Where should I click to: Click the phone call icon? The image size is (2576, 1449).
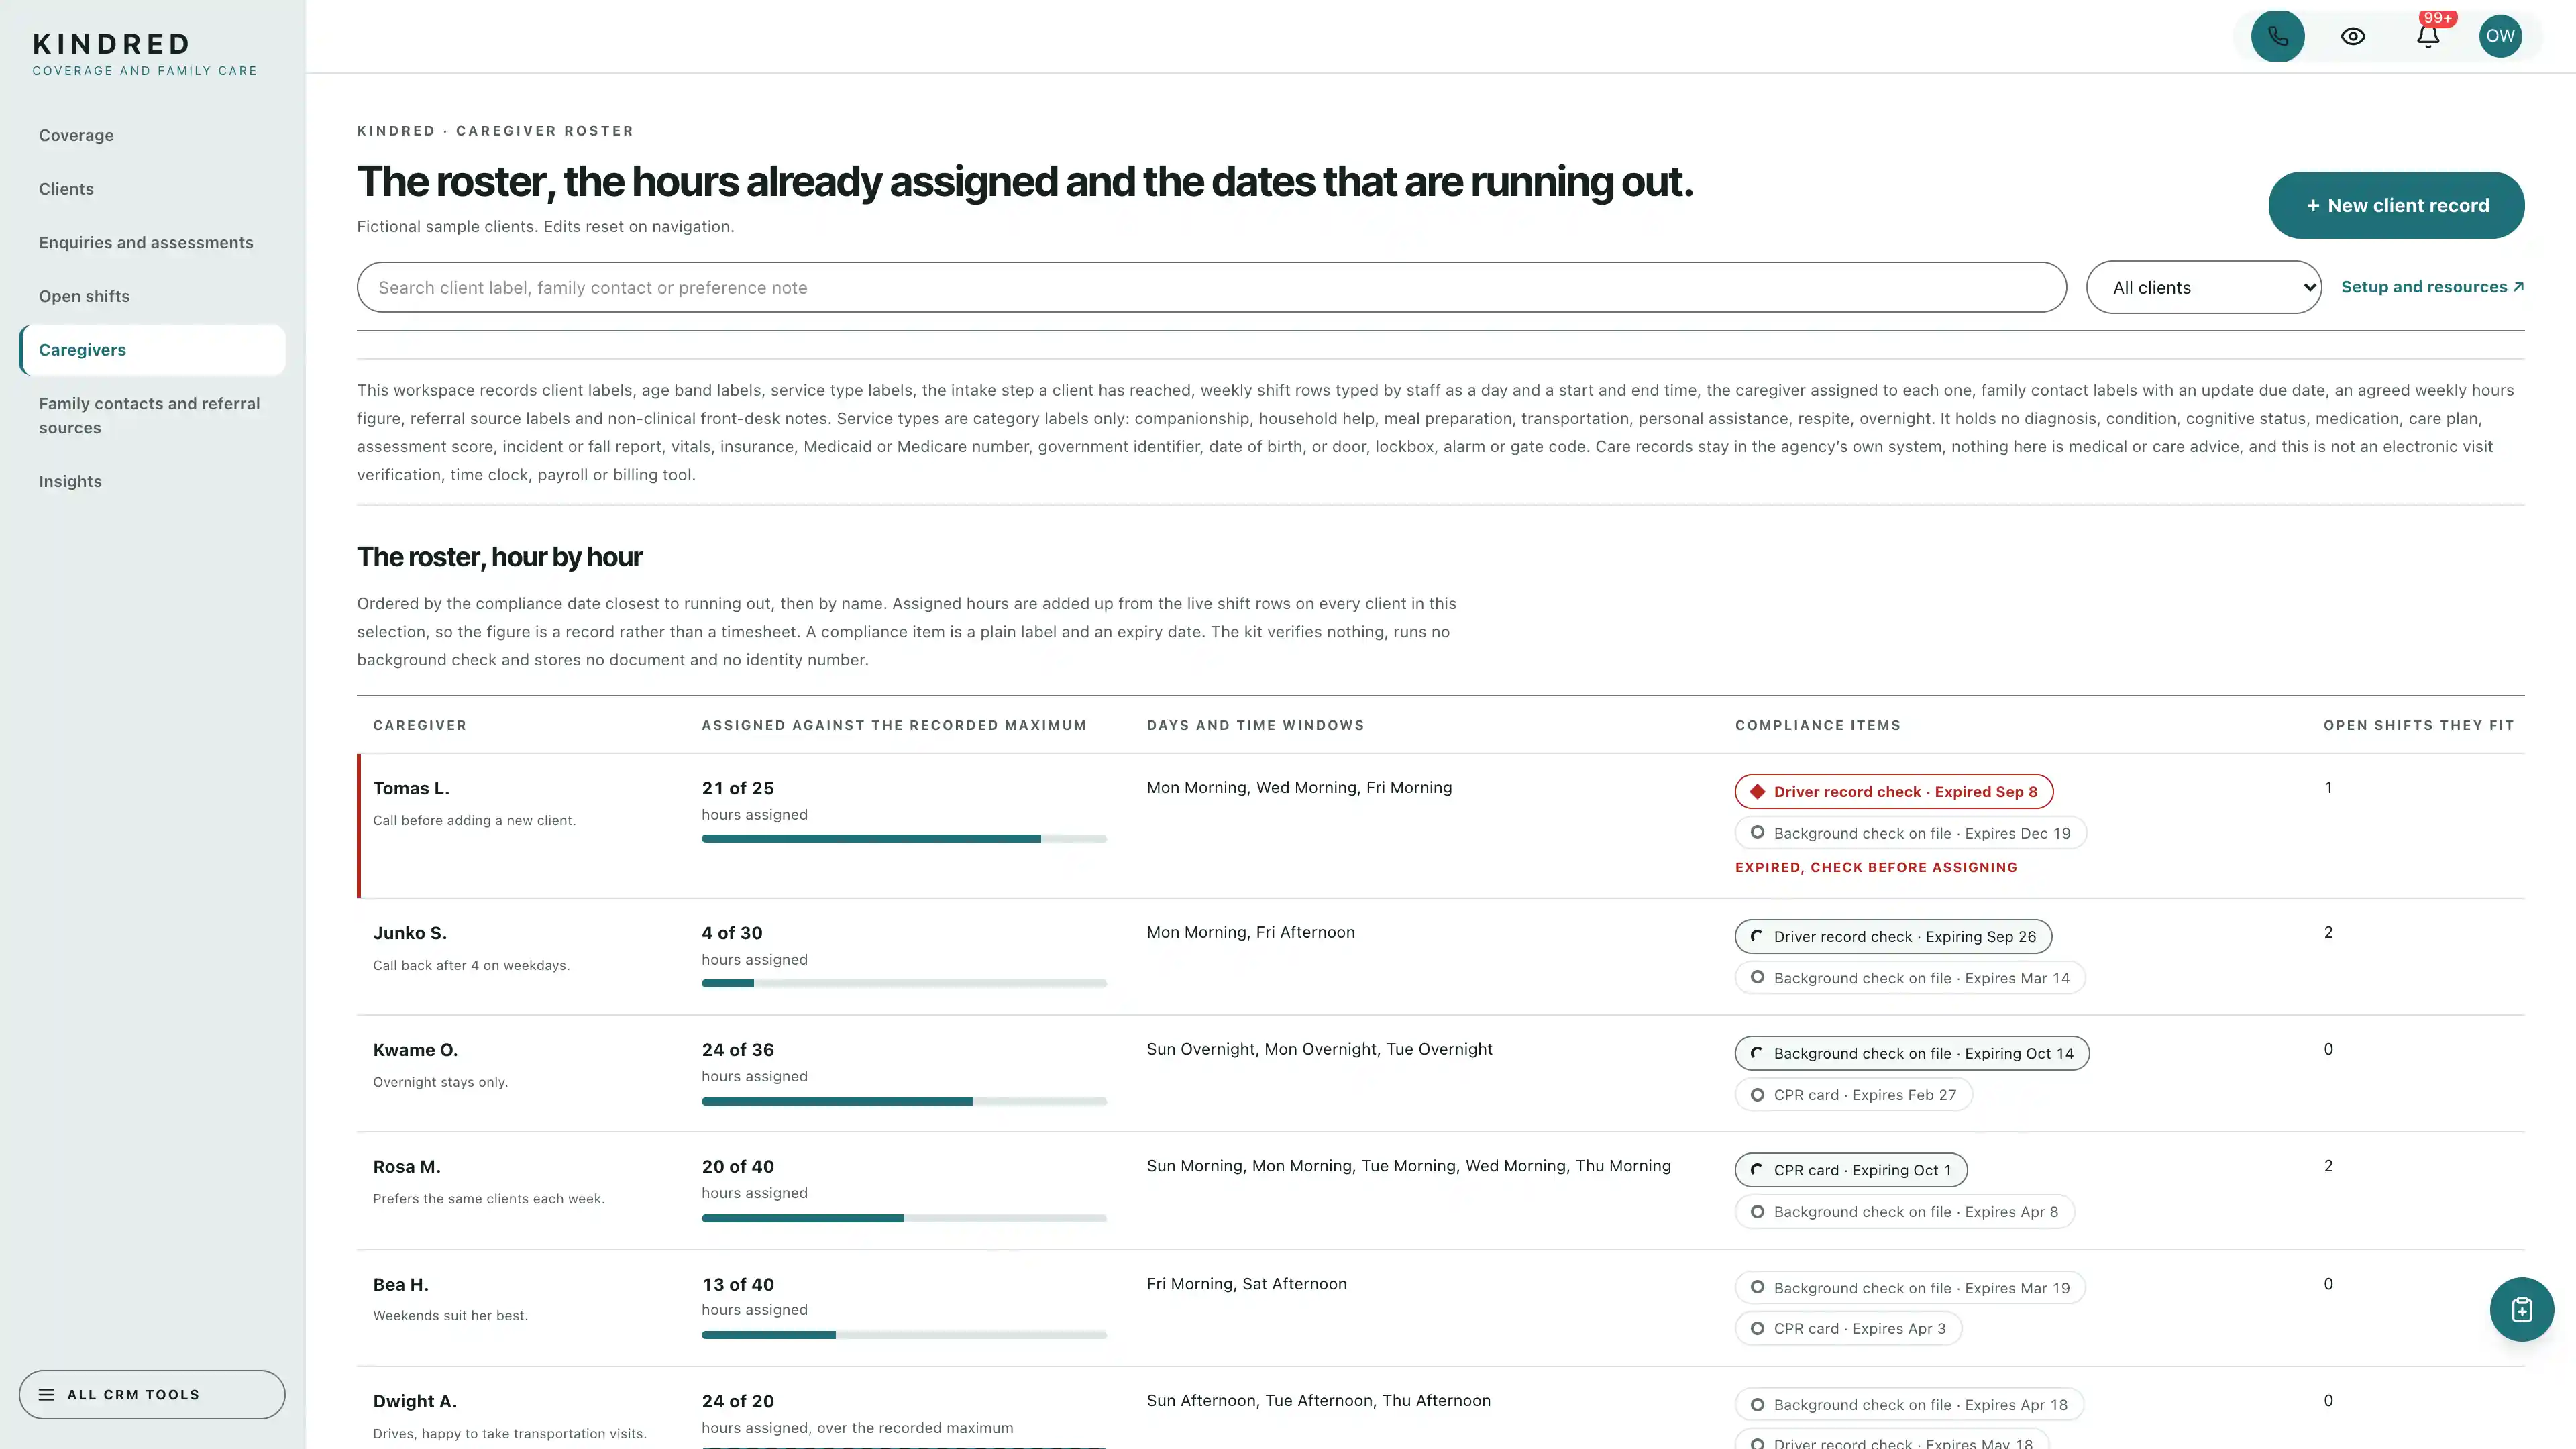click(2277, 36)
